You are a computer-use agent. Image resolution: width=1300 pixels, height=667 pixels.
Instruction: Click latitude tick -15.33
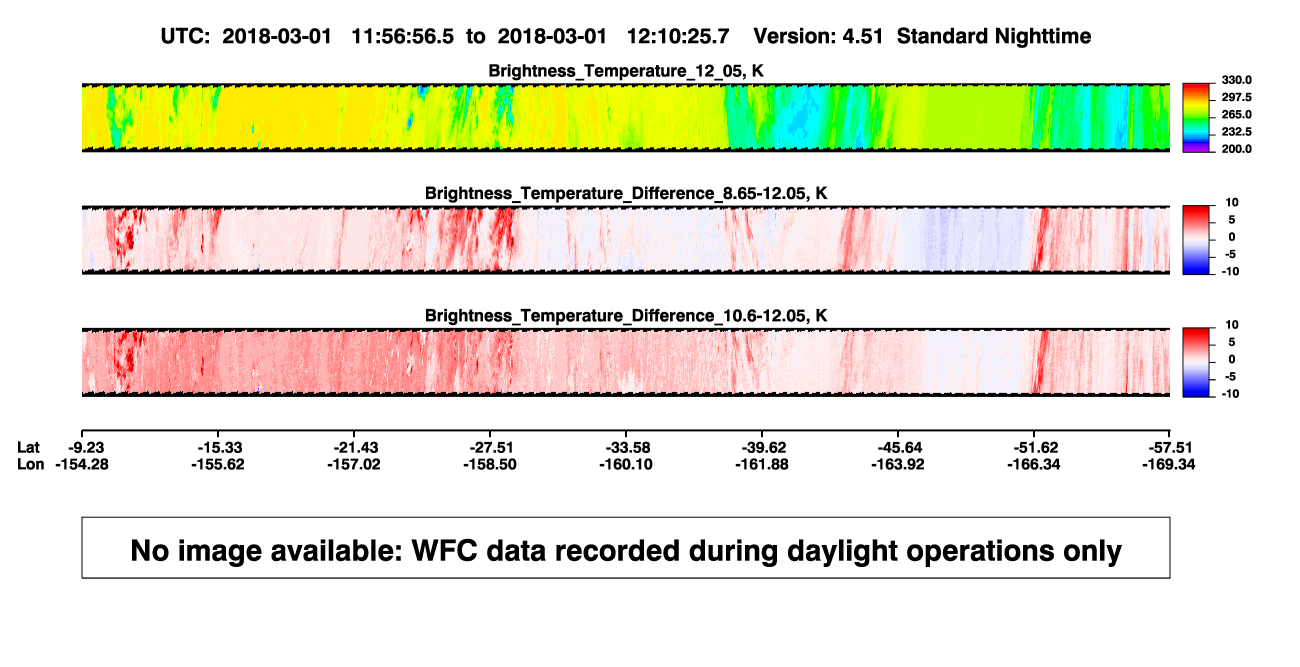pyautogui.click(x=220, y=447)
